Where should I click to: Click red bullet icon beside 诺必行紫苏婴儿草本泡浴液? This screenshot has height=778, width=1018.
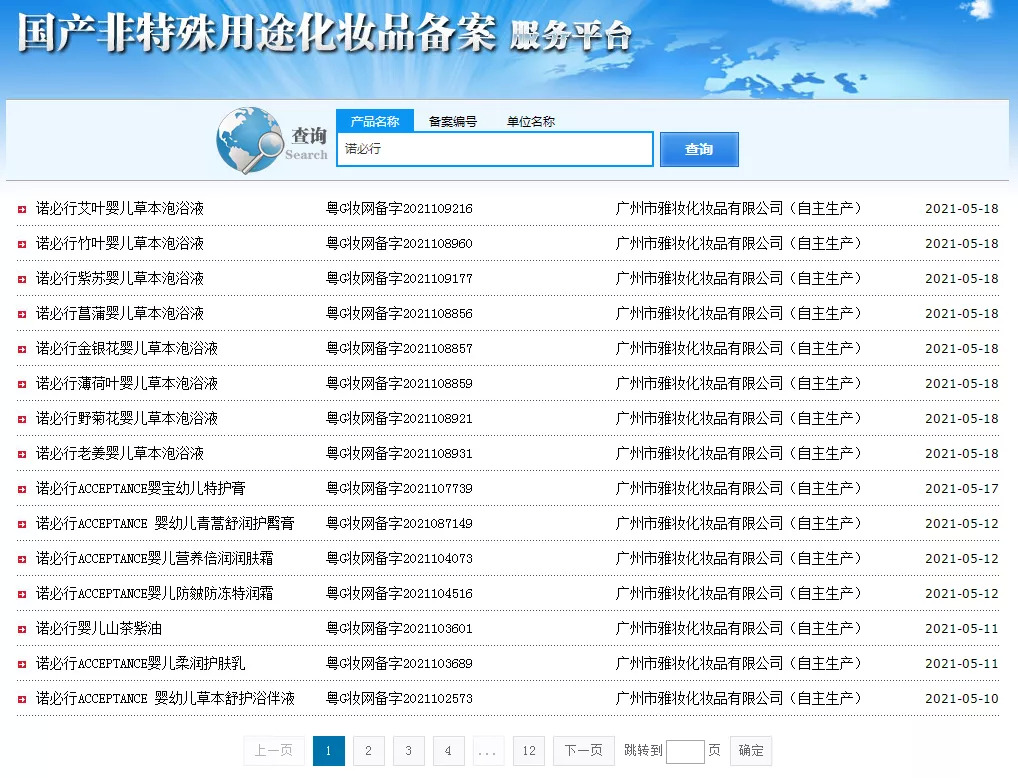(x=22, y=279)
